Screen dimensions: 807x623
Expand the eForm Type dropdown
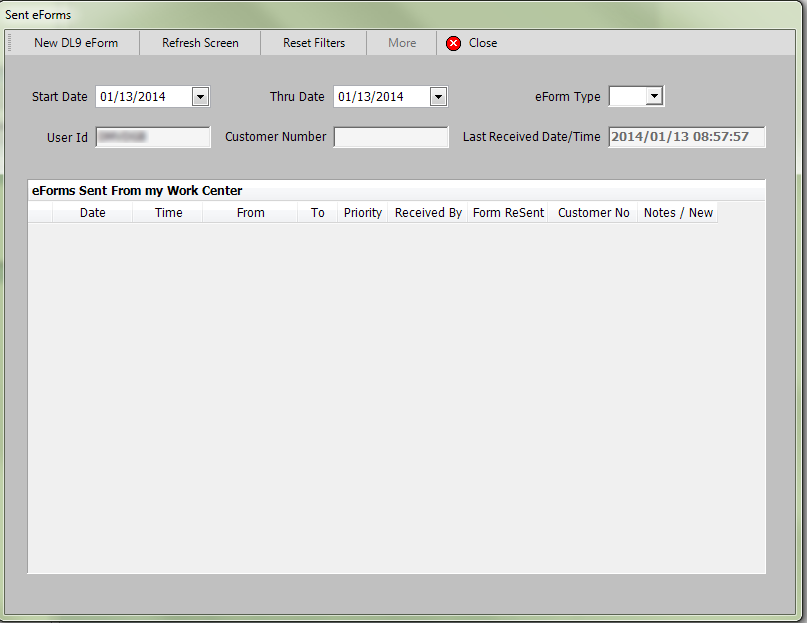pyautogui.click(x=654, y=96)
